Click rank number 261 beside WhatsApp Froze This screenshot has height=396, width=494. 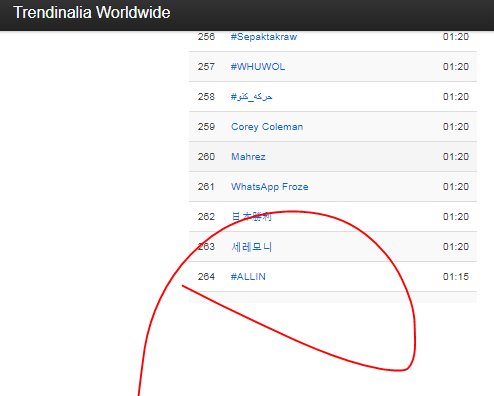click(x=206, y=187)
